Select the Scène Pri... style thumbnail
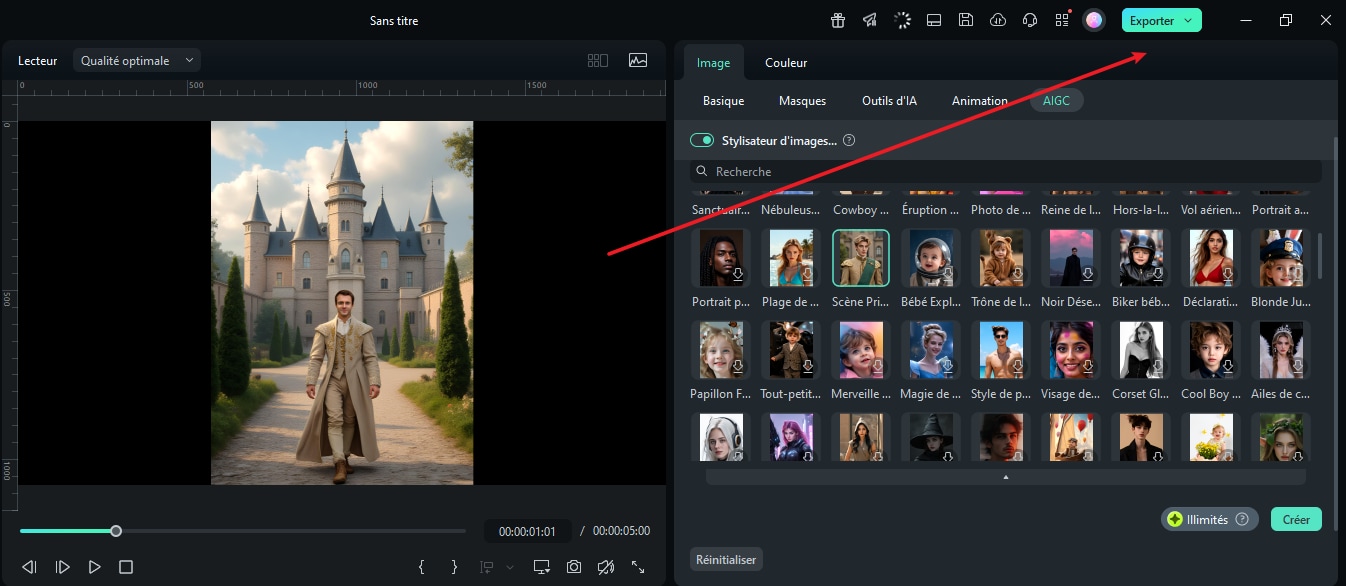The image size is (1346, 586). [861, 258]
